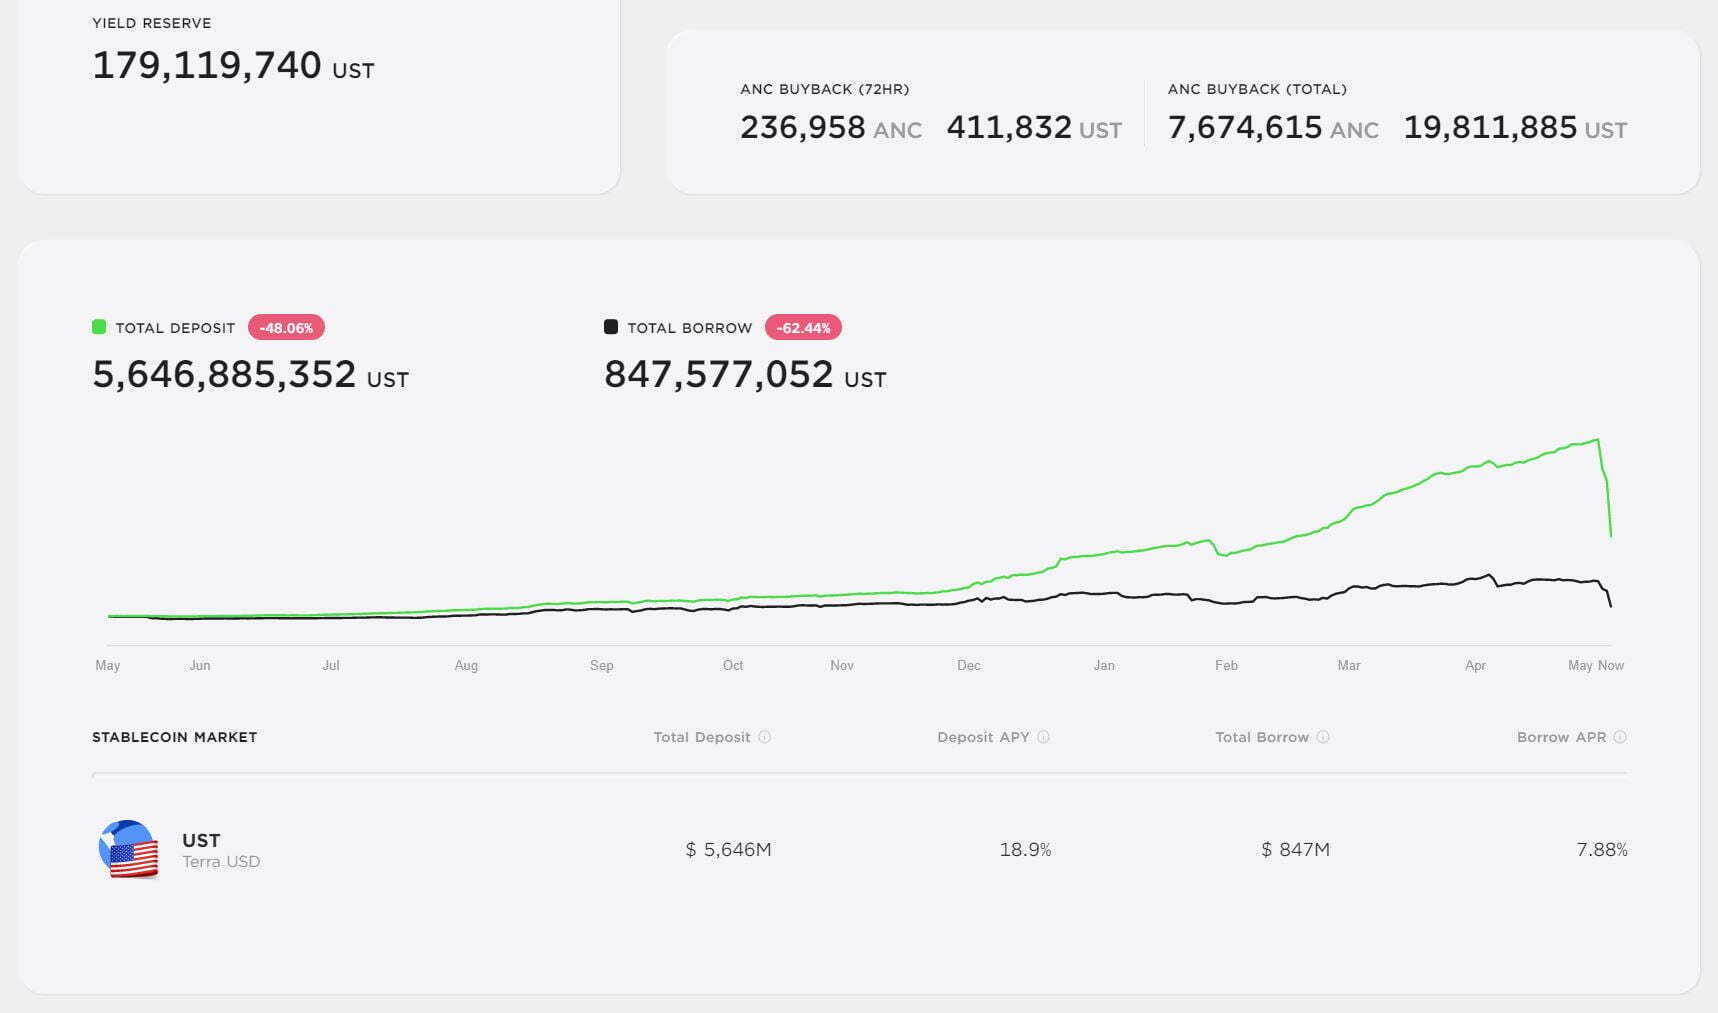Click the Sep label on chart axis
1718x1013 pixels.
coord(602,665)
